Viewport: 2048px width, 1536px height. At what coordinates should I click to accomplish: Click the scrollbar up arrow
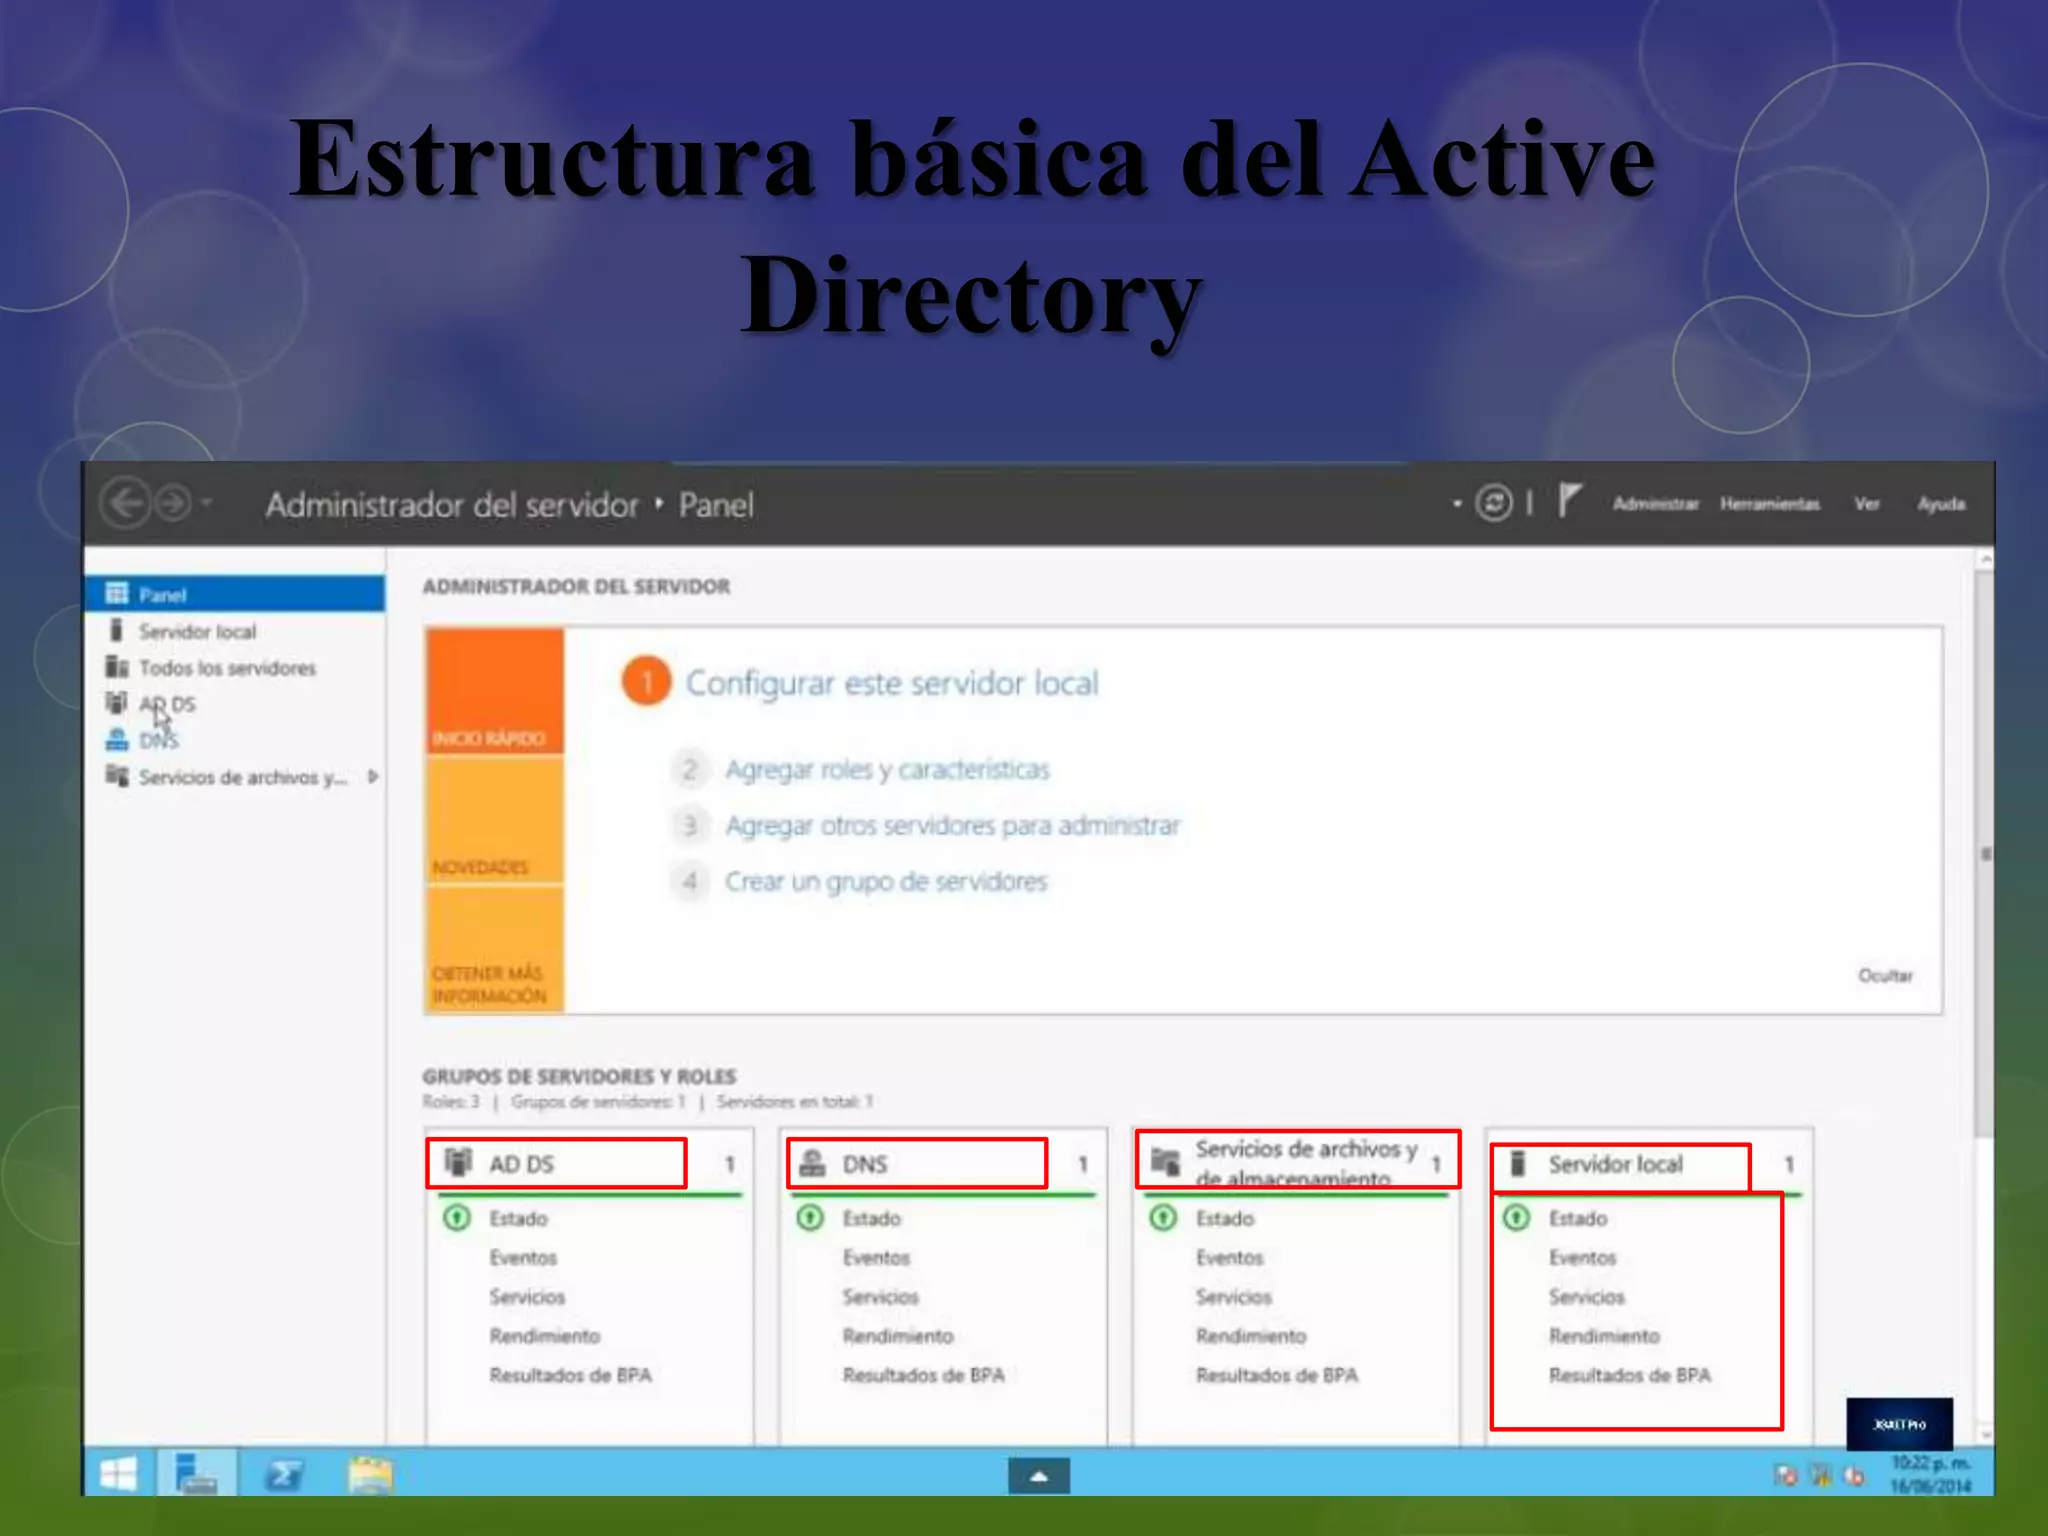[1985, 559]
